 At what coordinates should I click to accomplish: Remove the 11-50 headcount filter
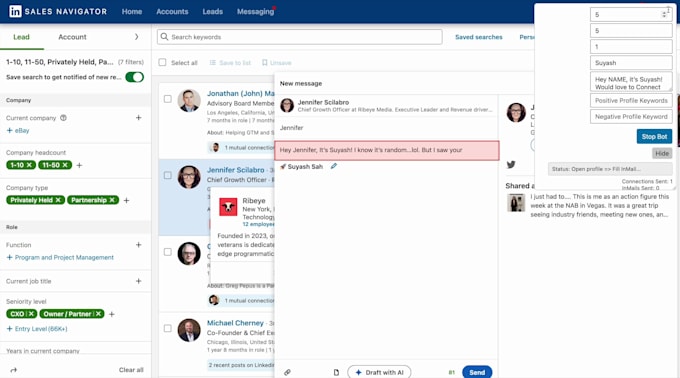[65, 165]
